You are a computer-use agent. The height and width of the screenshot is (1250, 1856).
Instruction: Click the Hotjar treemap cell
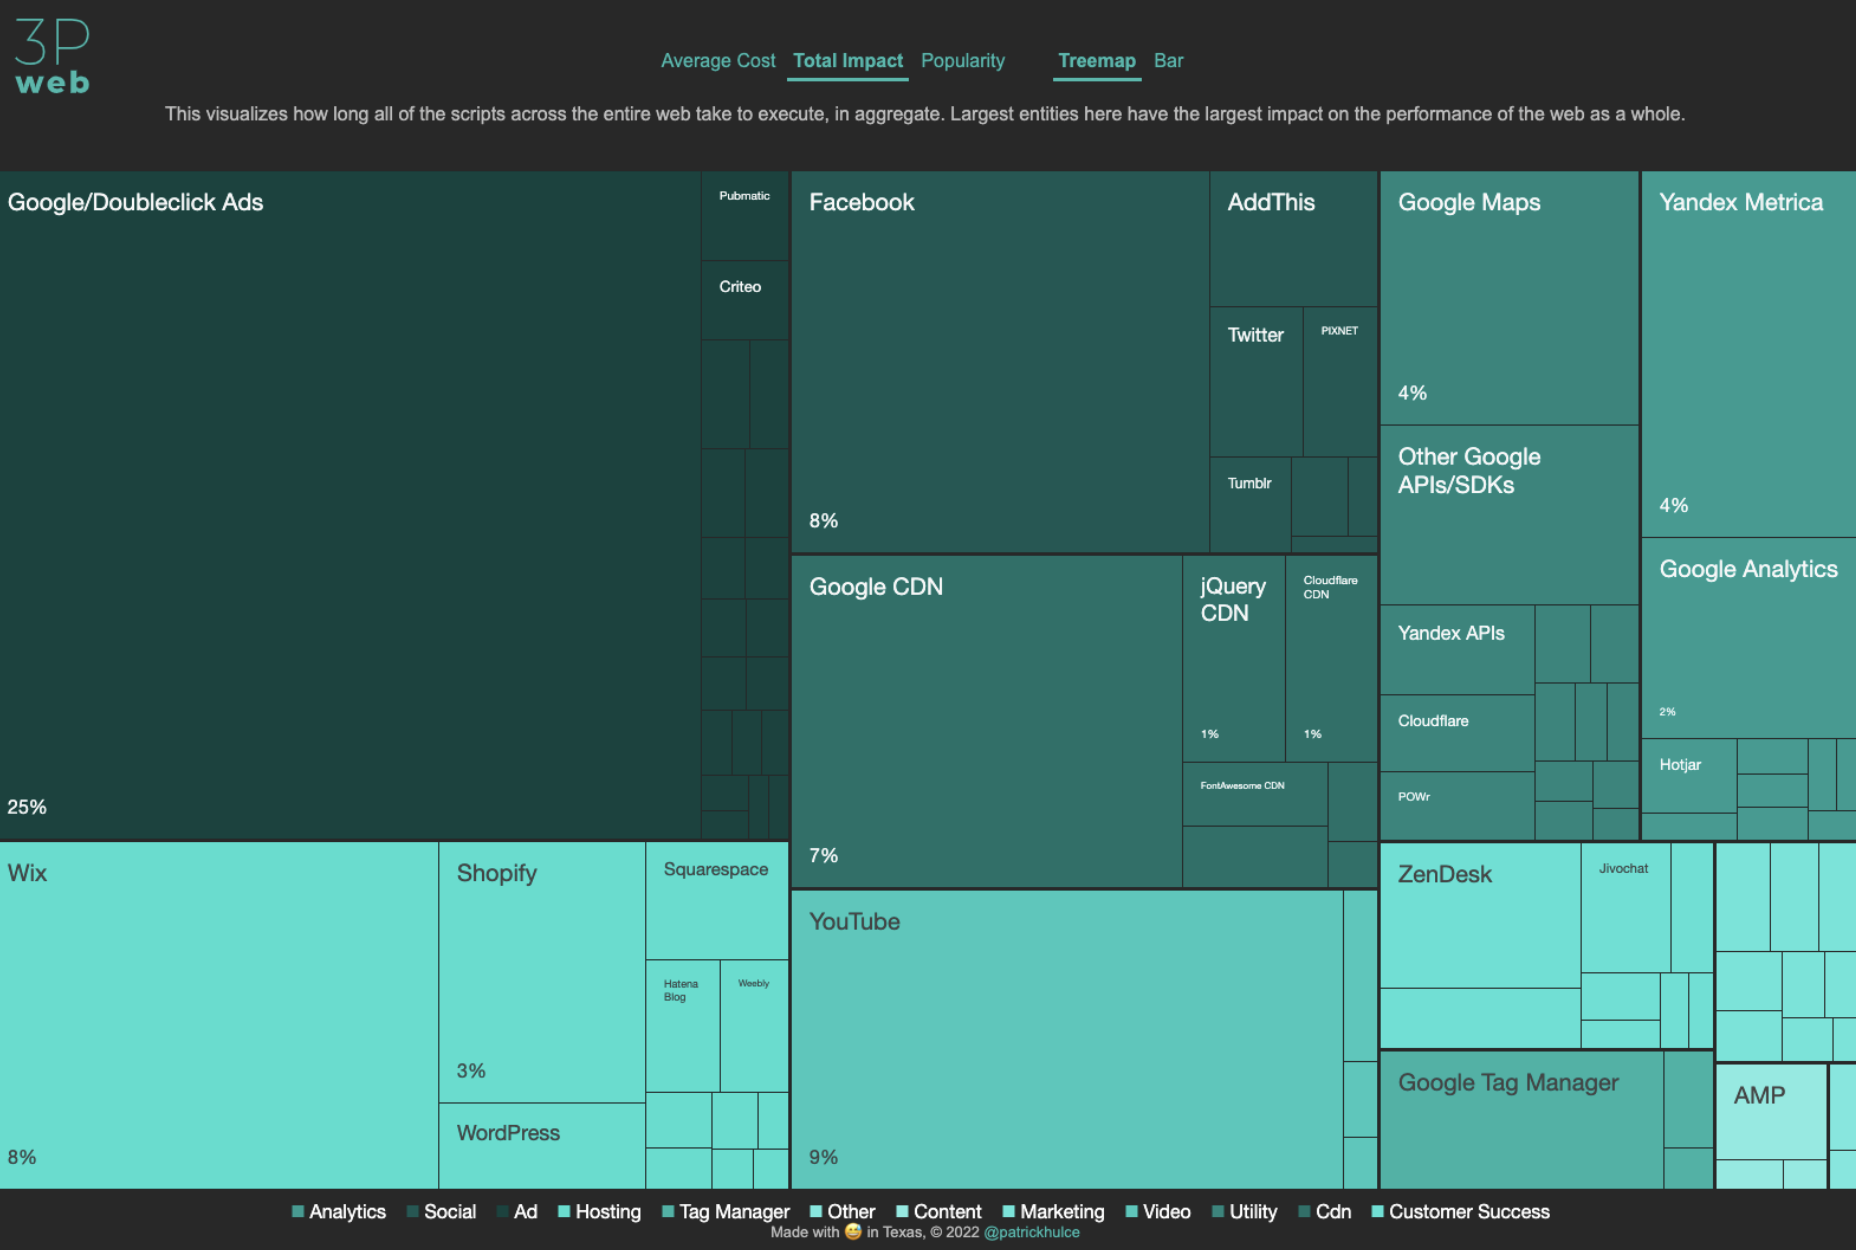click(1689, 776)
